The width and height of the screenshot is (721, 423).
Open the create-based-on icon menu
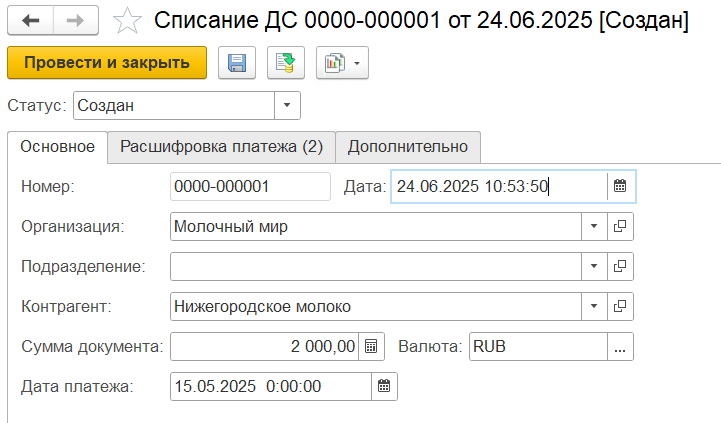point(342,63)
